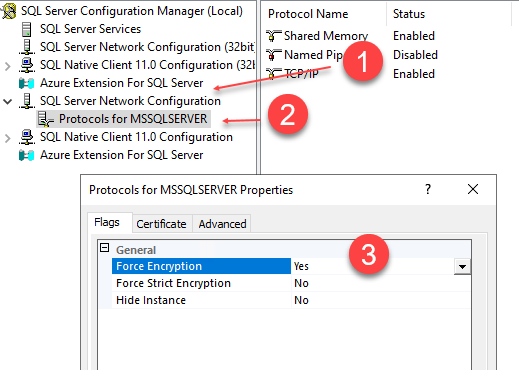Select SQL Server Configuration Manager (Local) root node
519x370 pixels.
[132, 11]
